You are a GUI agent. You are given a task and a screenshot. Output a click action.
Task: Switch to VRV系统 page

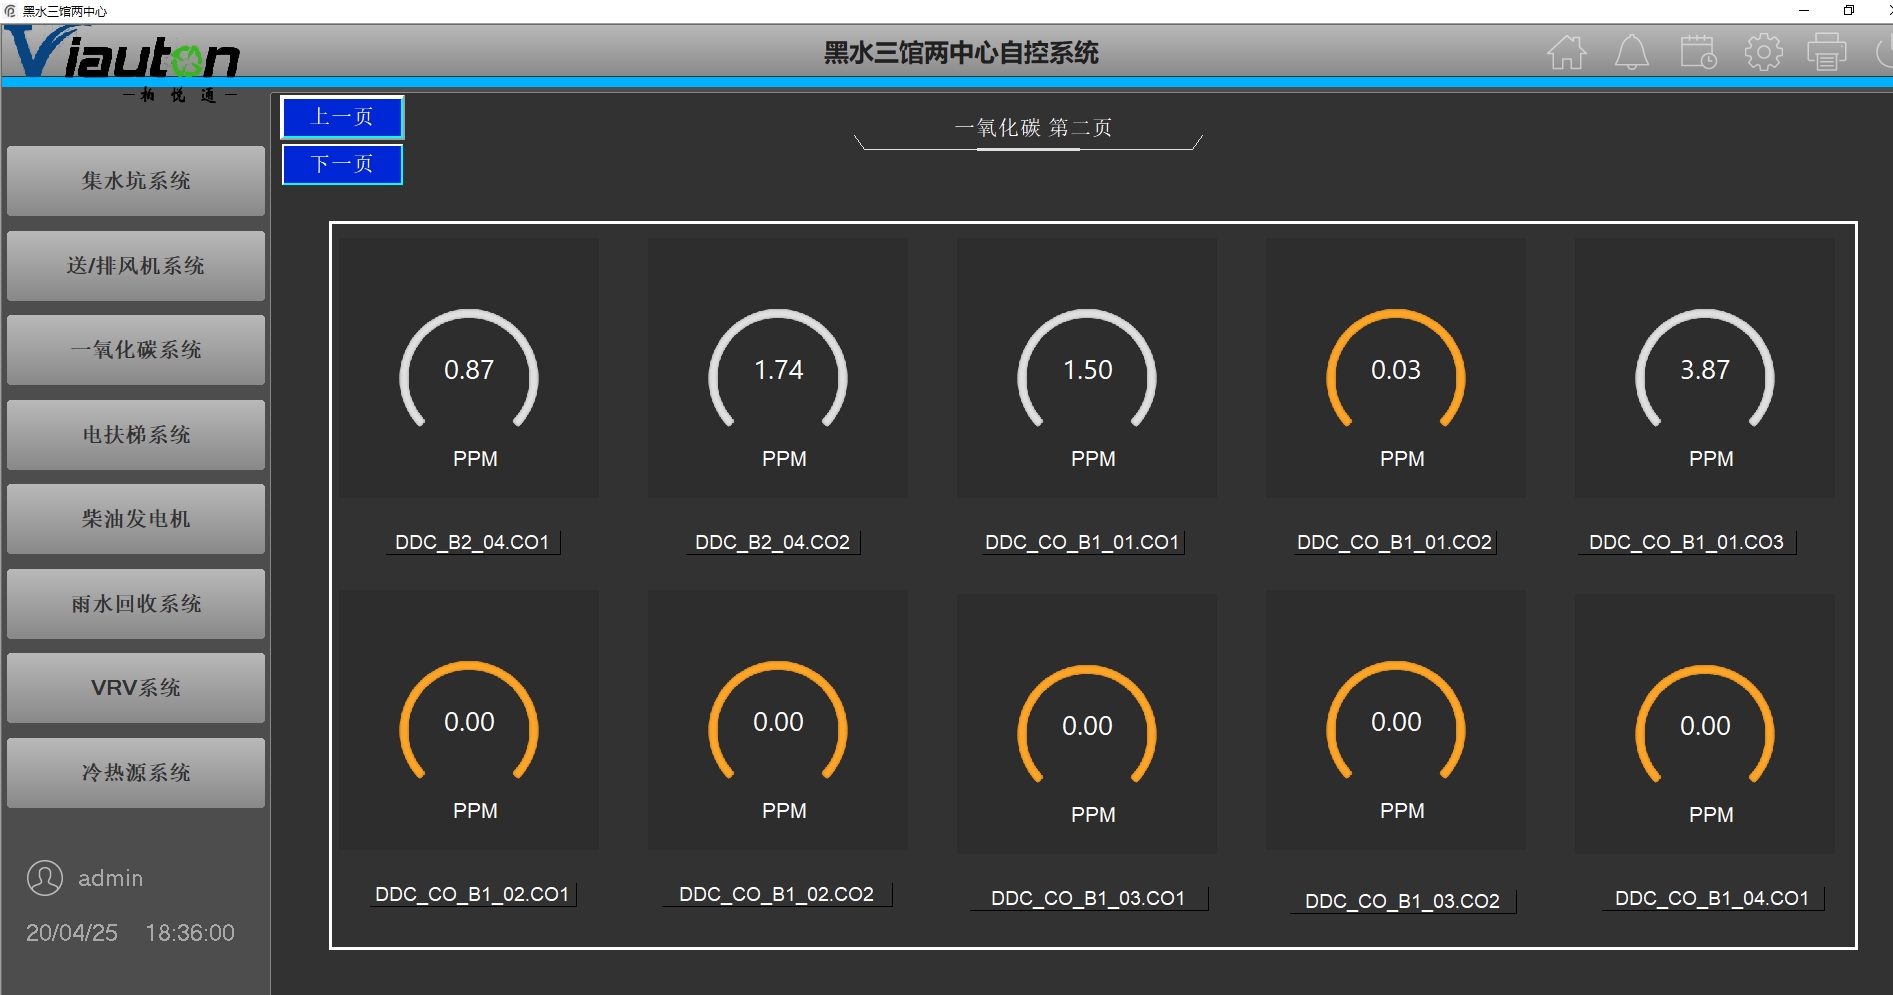(x=136, y=688)
